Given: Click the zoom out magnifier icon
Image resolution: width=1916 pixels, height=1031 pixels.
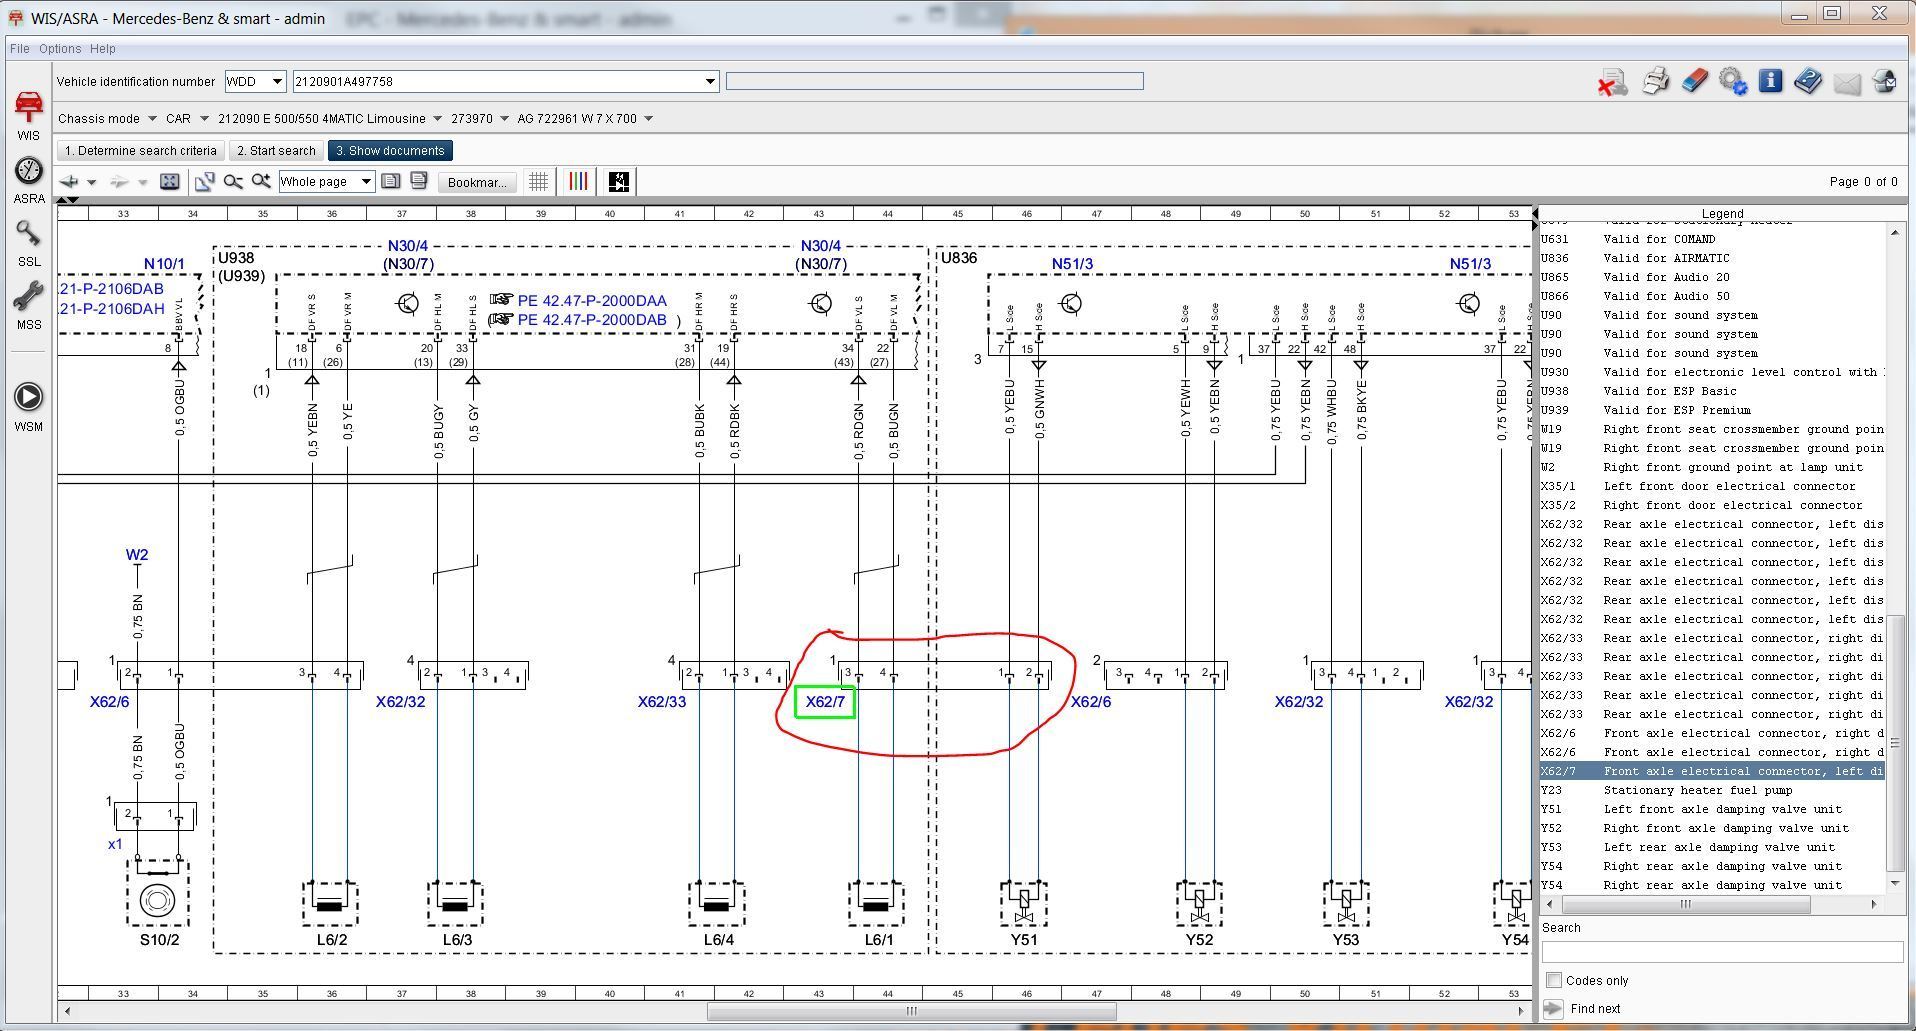Looking at the screenshot, I should (233, 182).
